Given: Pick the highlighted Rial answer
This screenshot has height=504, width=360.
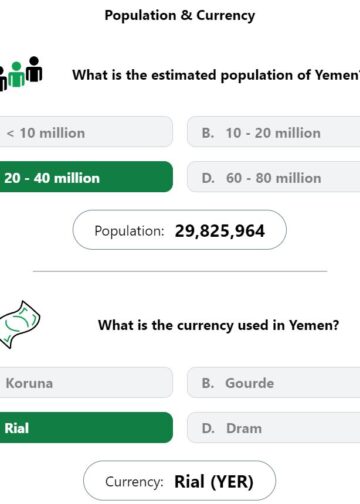Looking at the screenshot, I should pyautogui.click(x=86, y=428).
